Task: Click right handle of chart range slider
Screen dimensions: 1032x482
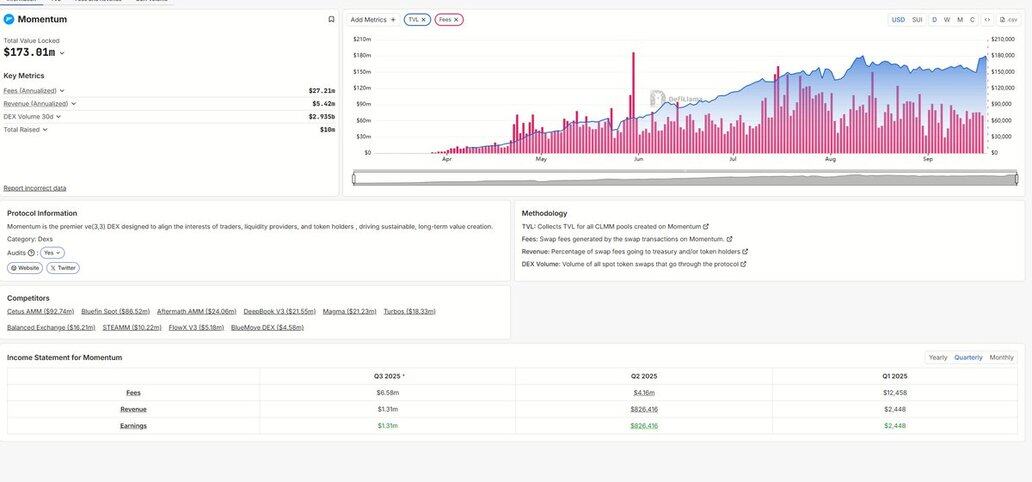Action: [1017, 178]
